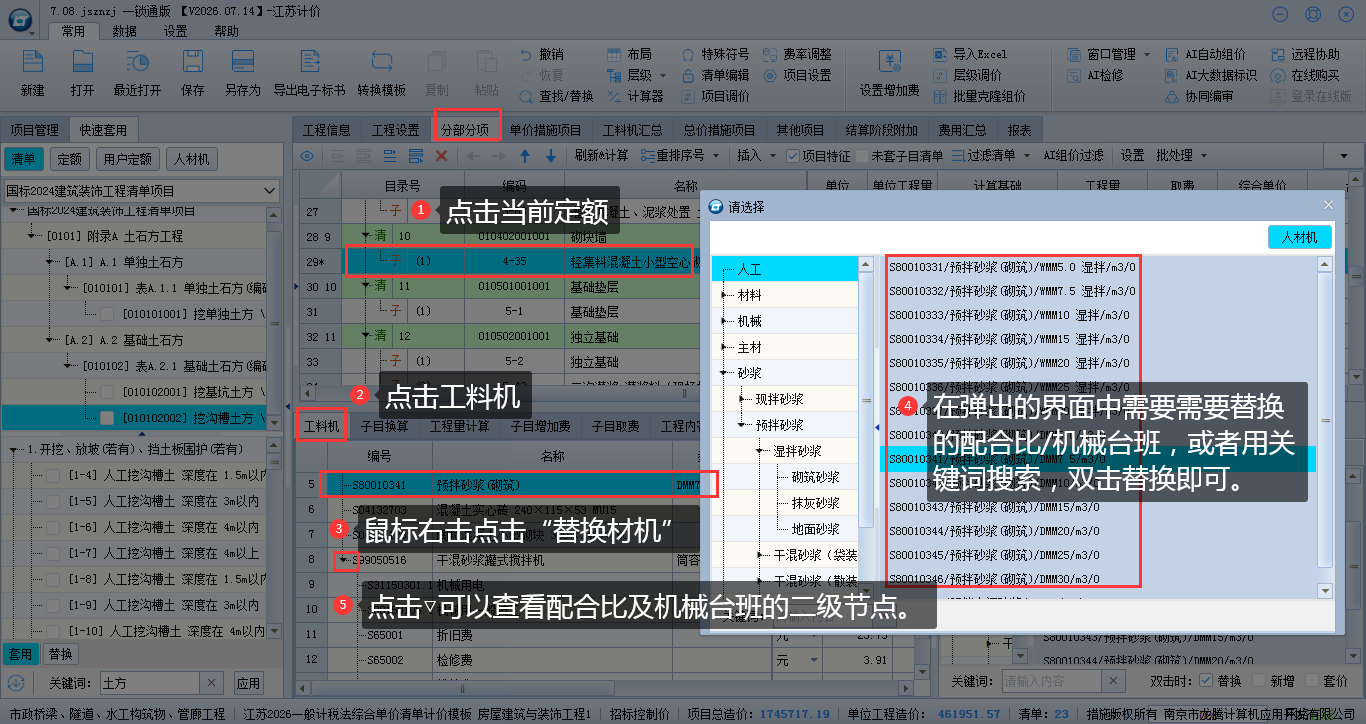1366x724 pixels.
Task: Click the AI组价过滤 button
Action: 1073,156
